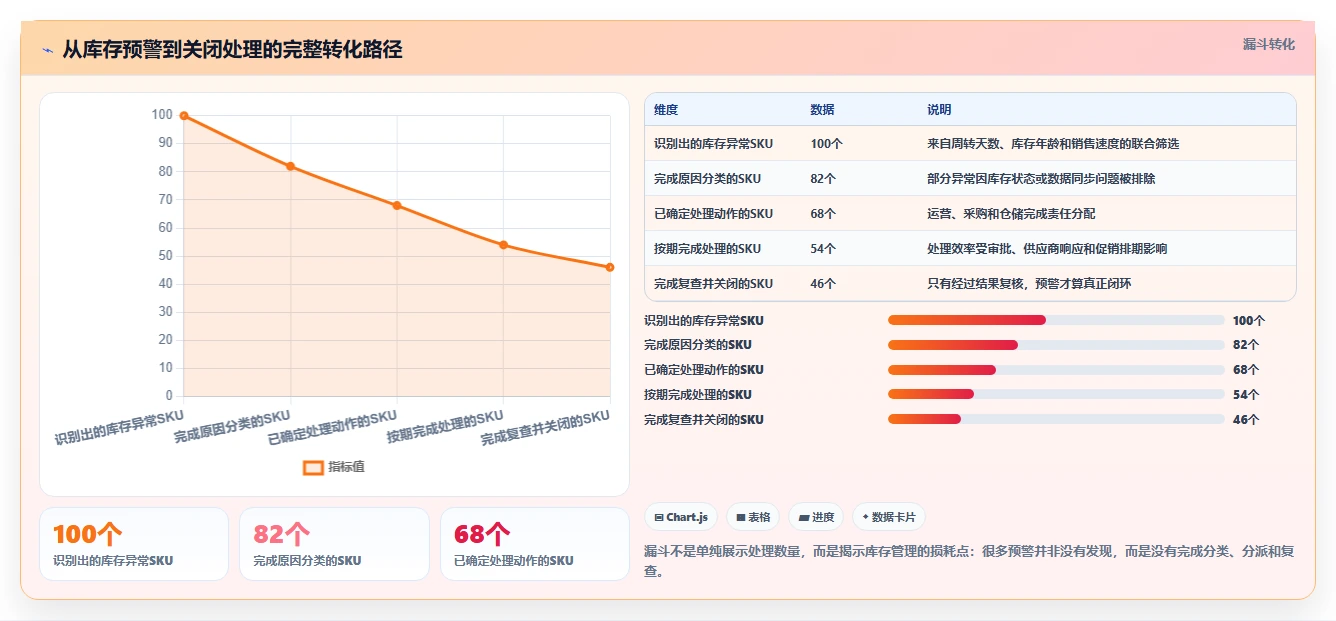Click the title 从库存预警到关闭处理的完整转化路径
This screenshot has width=1336, height=621.
pos(232,50)
